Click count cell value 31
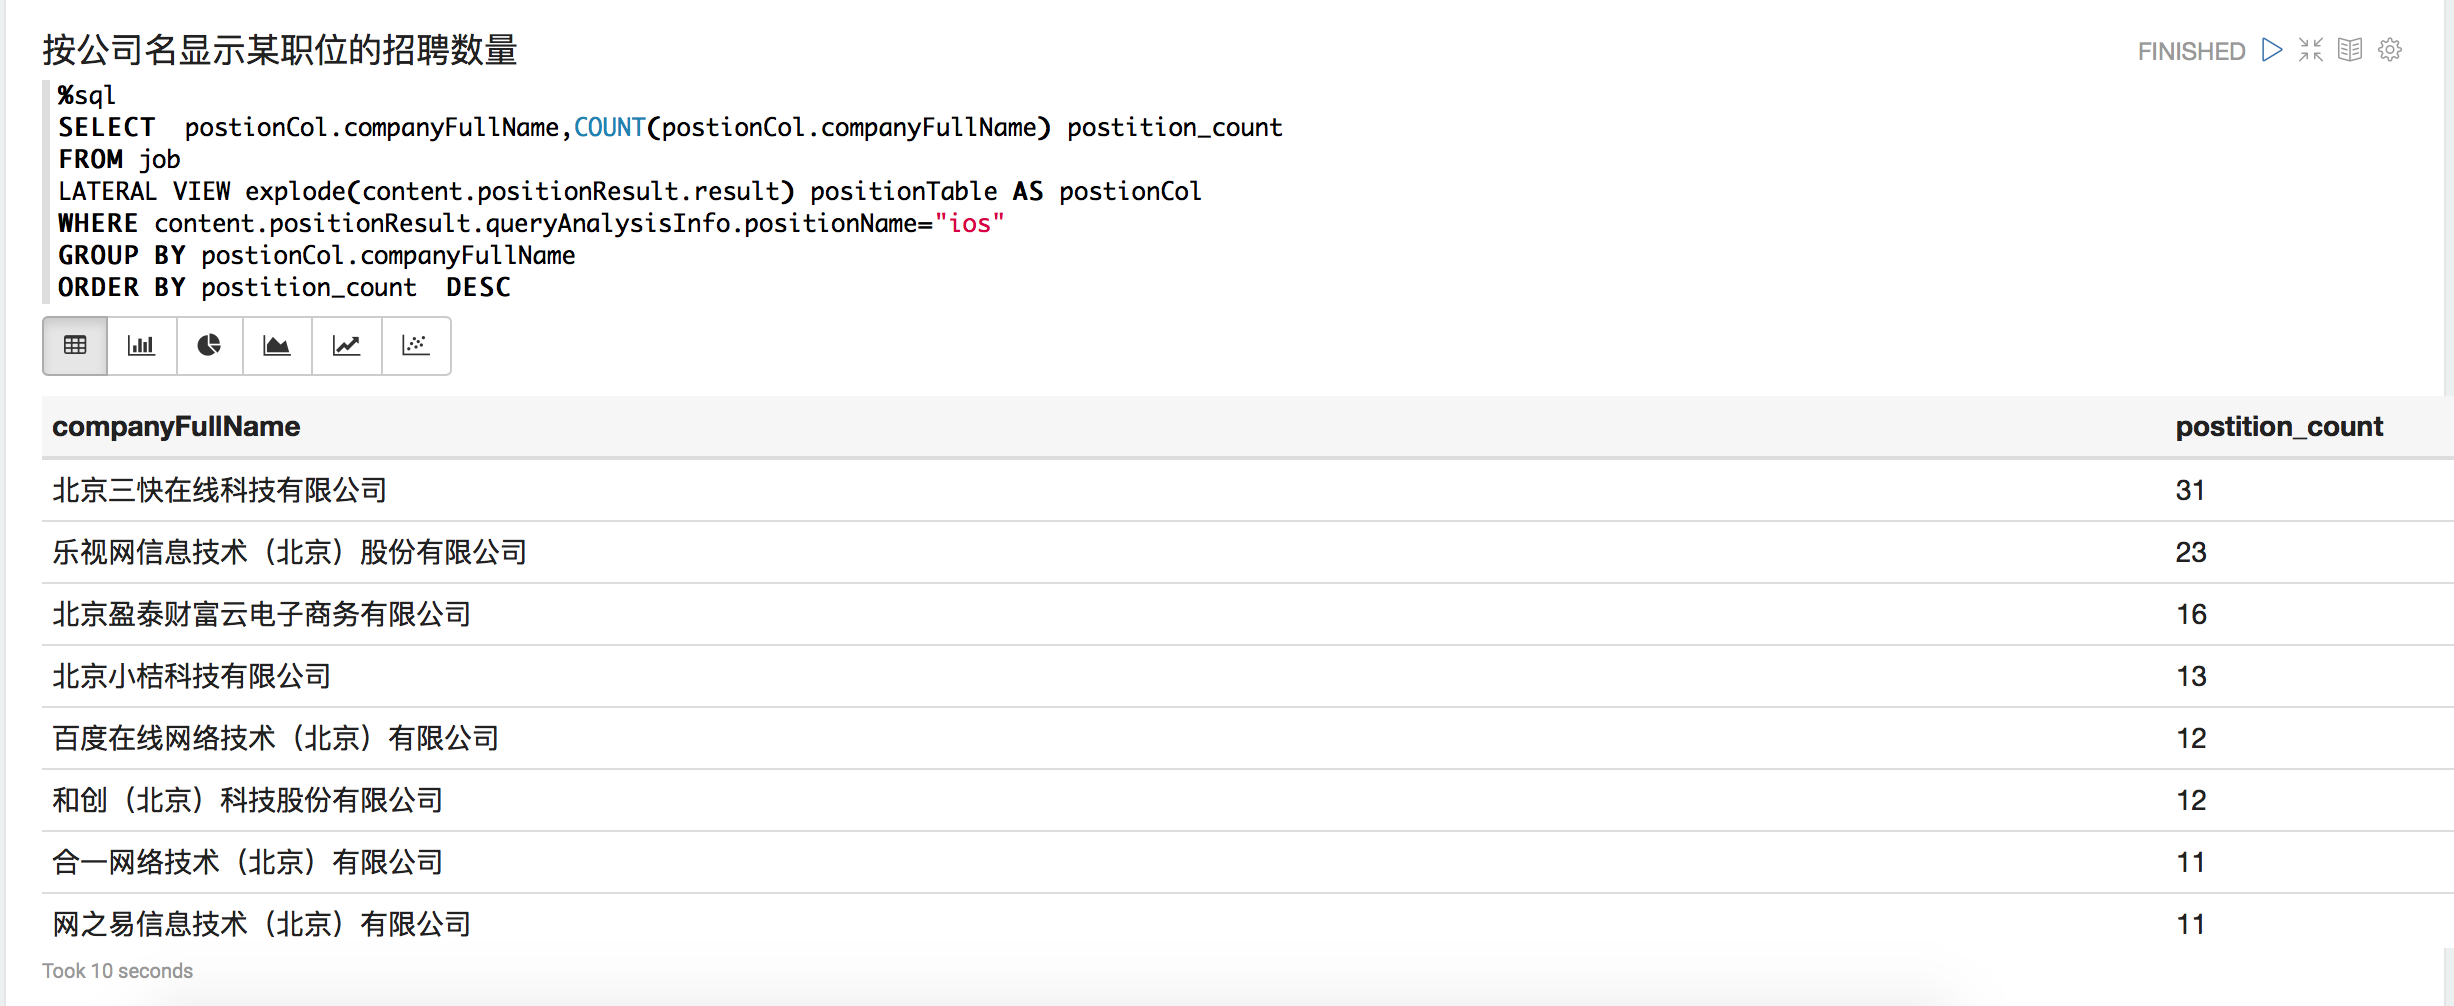This screenshot has height=1006, width=2454. click(x=2190, y=491)
